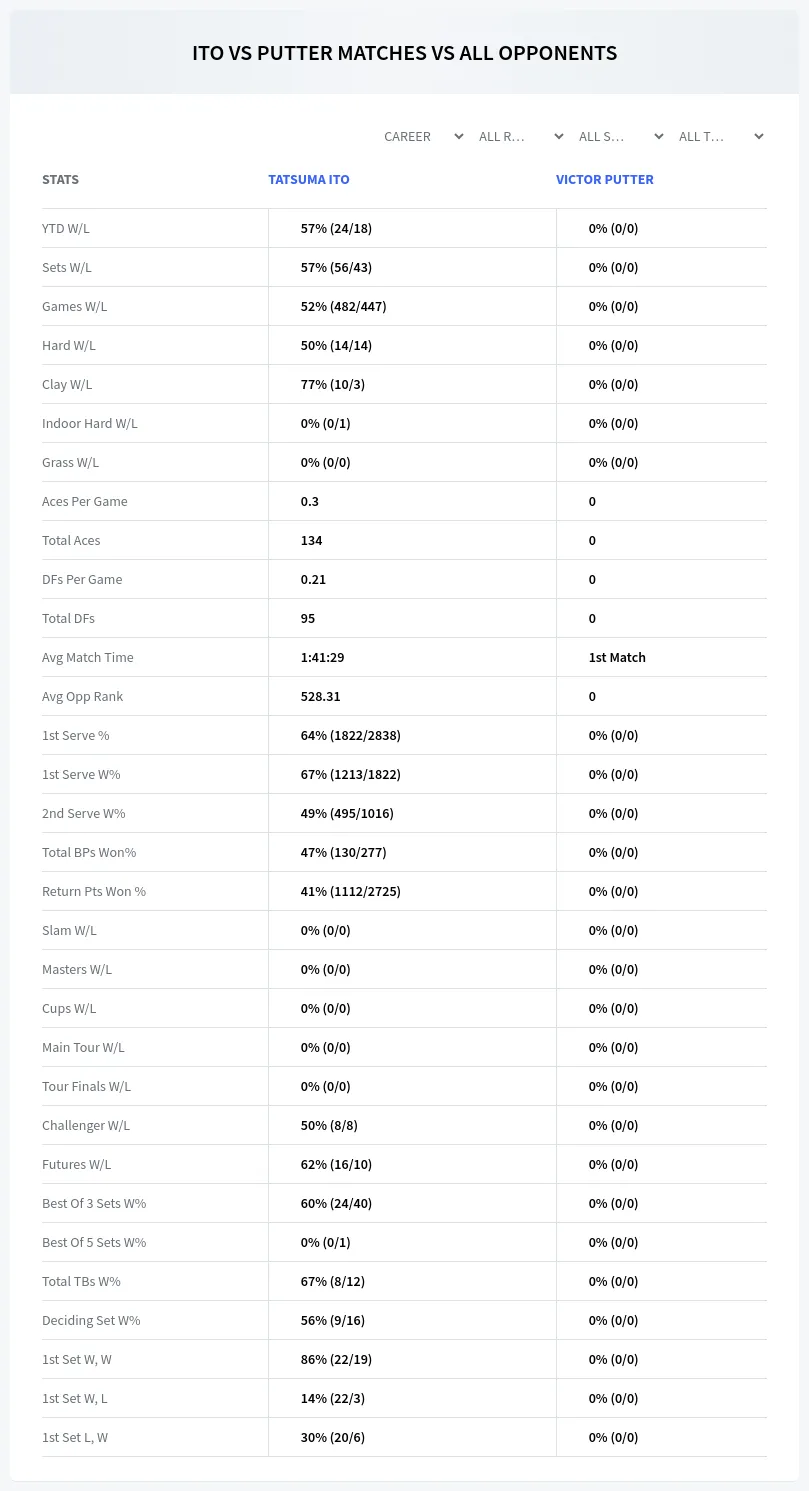This screenshot has width=809, height=1491.
Task: Select the Total Aces row label
Action: (x=71, y=540)
